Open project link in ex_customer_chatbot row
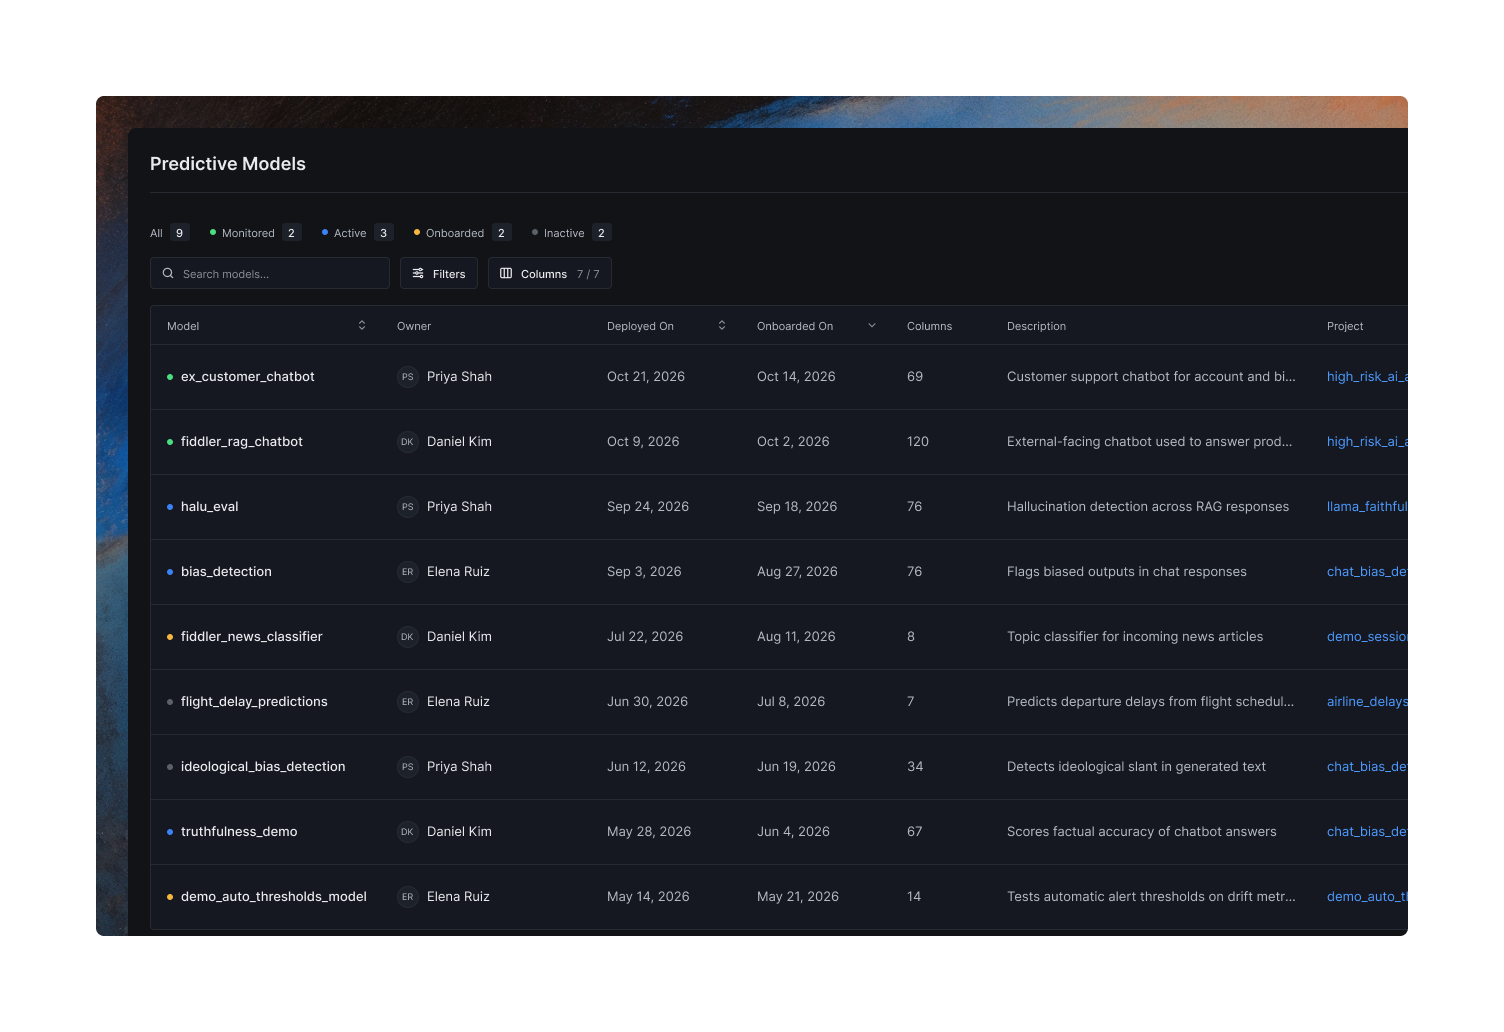Image resolution: width=1504 pixels, height=1032 pixels. coord(1367,377)
